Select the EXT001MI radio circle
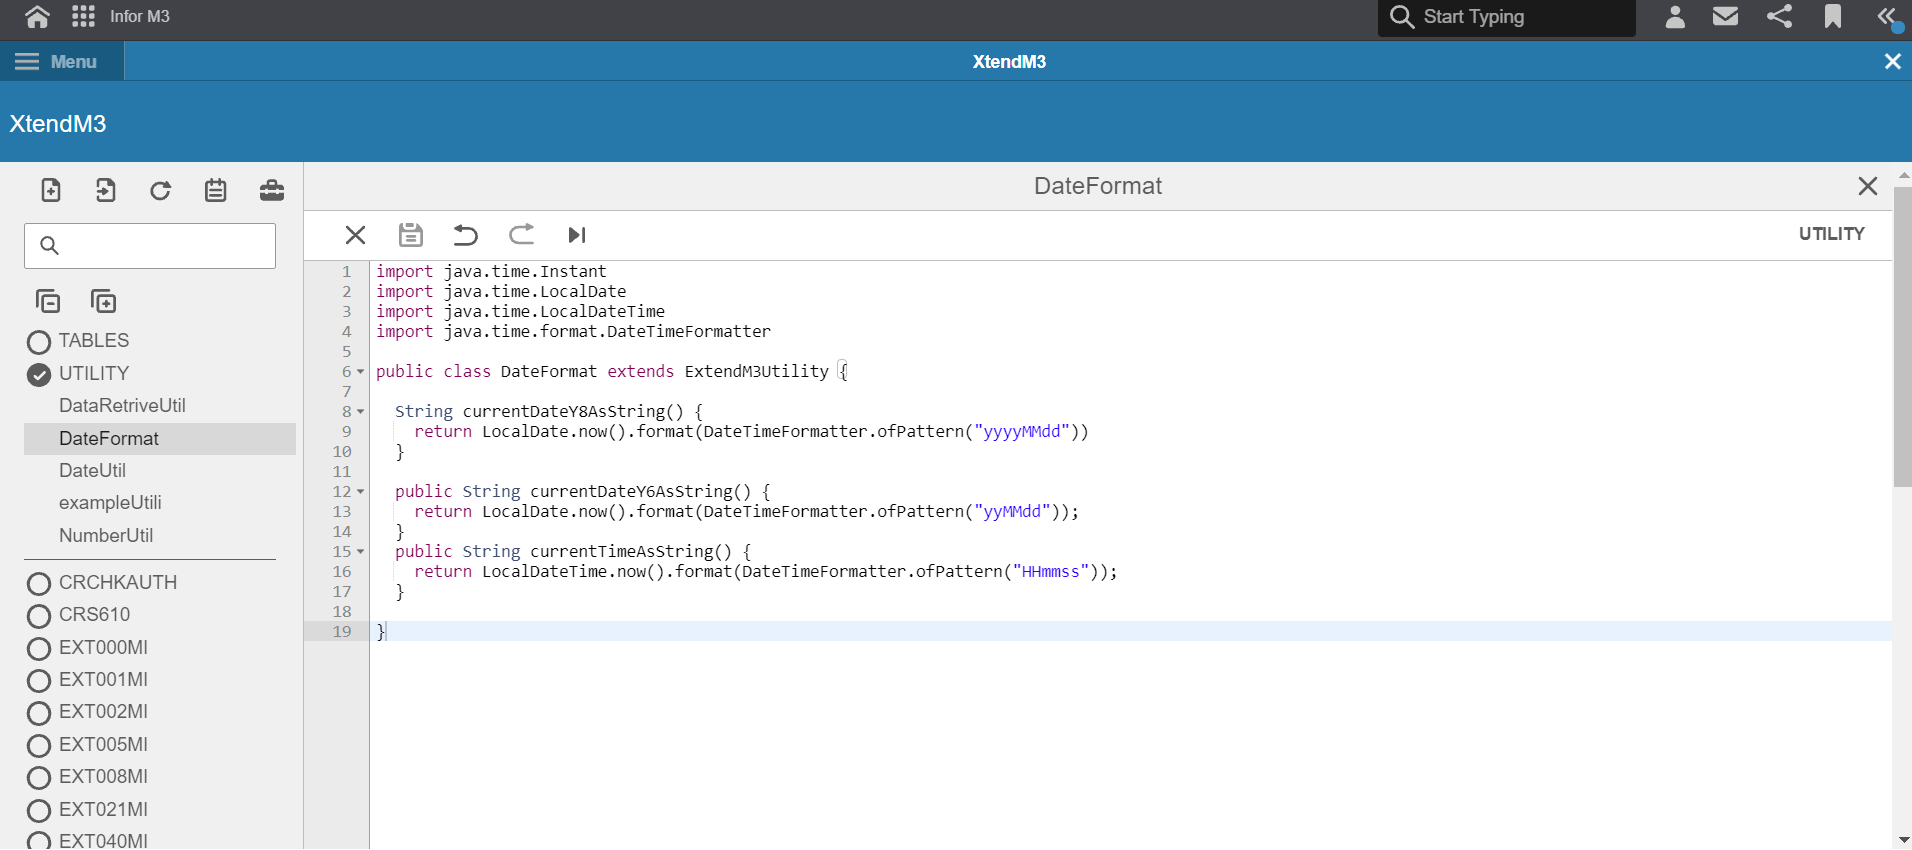Image resolution: width=1912 pixels, height=850 pixels. [39, 681]
